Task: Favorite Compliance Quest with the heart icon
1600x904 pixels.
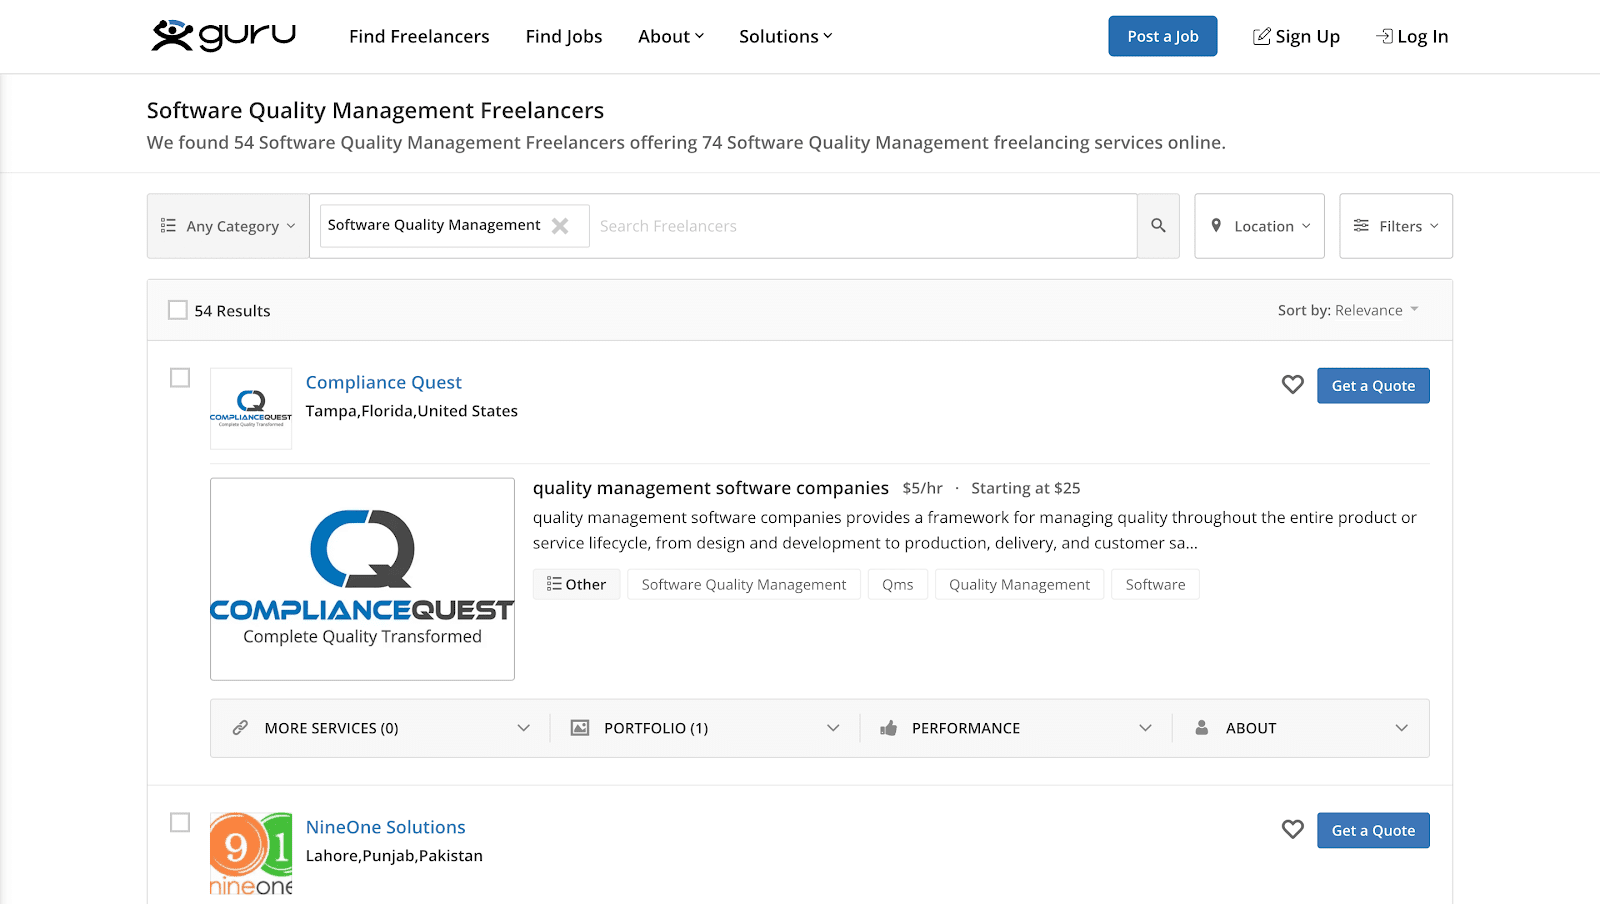Action: coord(1292,385)
